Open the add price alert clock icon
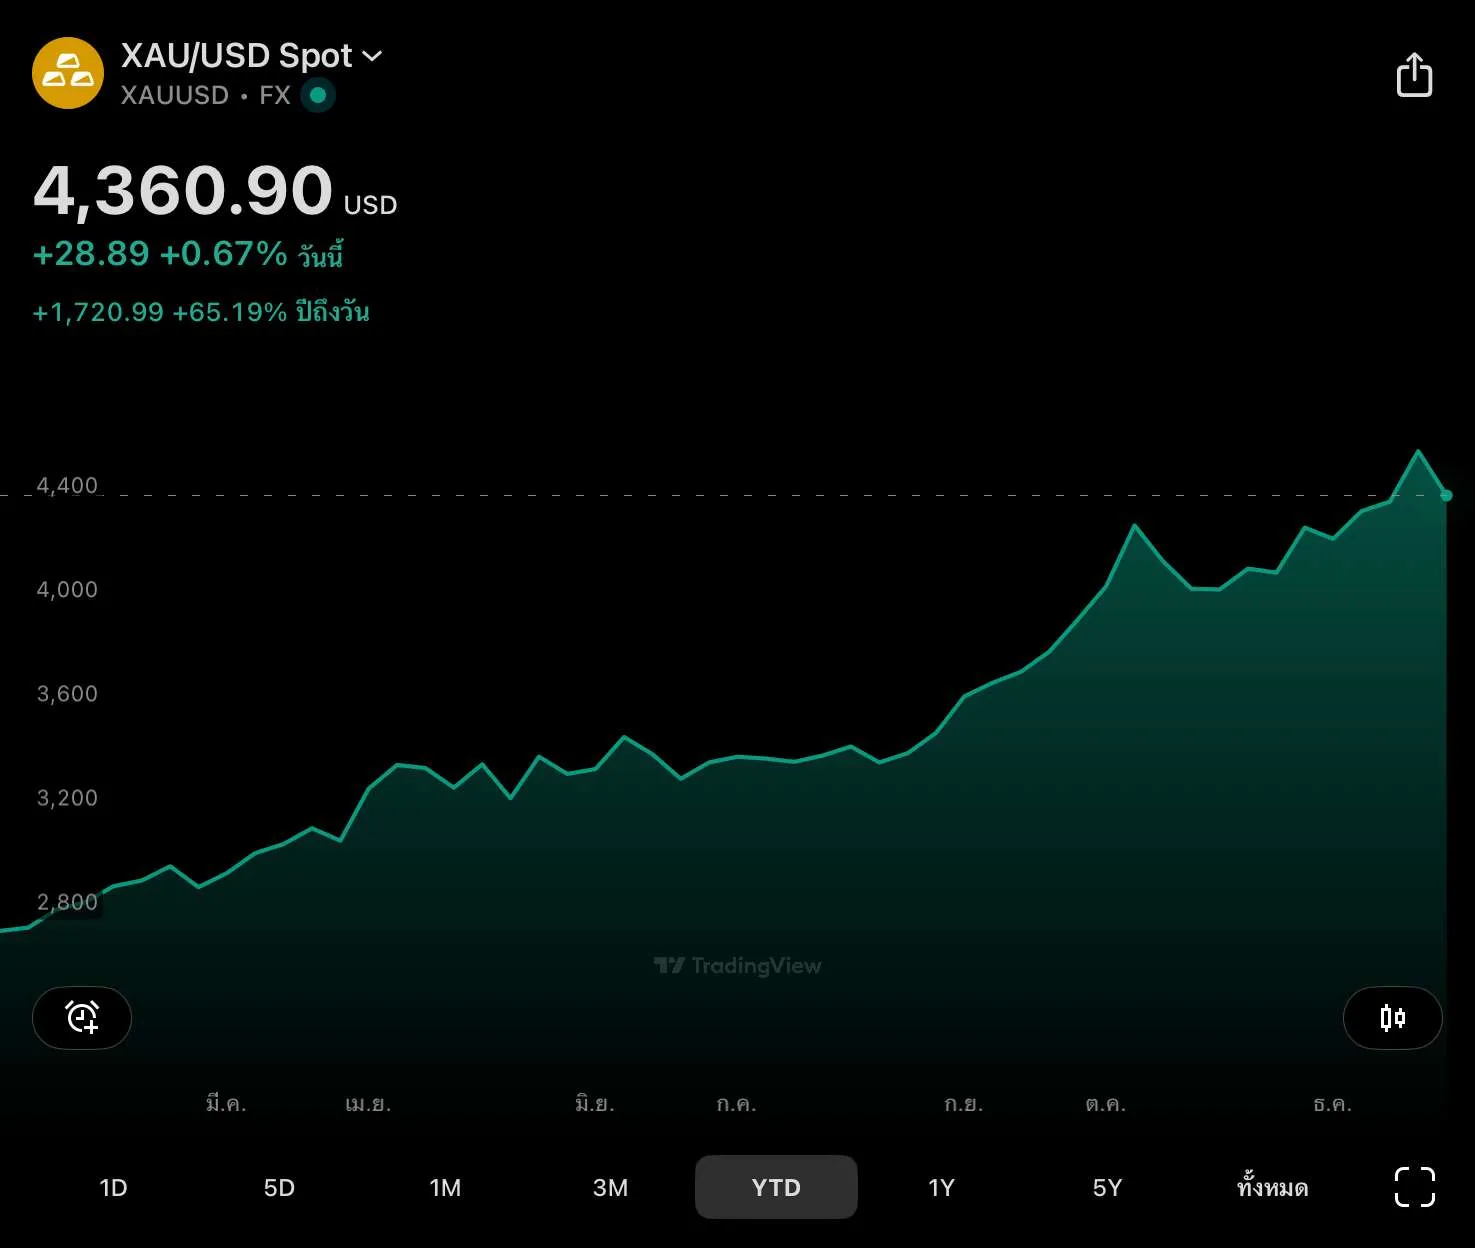Screen dimensions: 1475x1248 click(82, 1018)
